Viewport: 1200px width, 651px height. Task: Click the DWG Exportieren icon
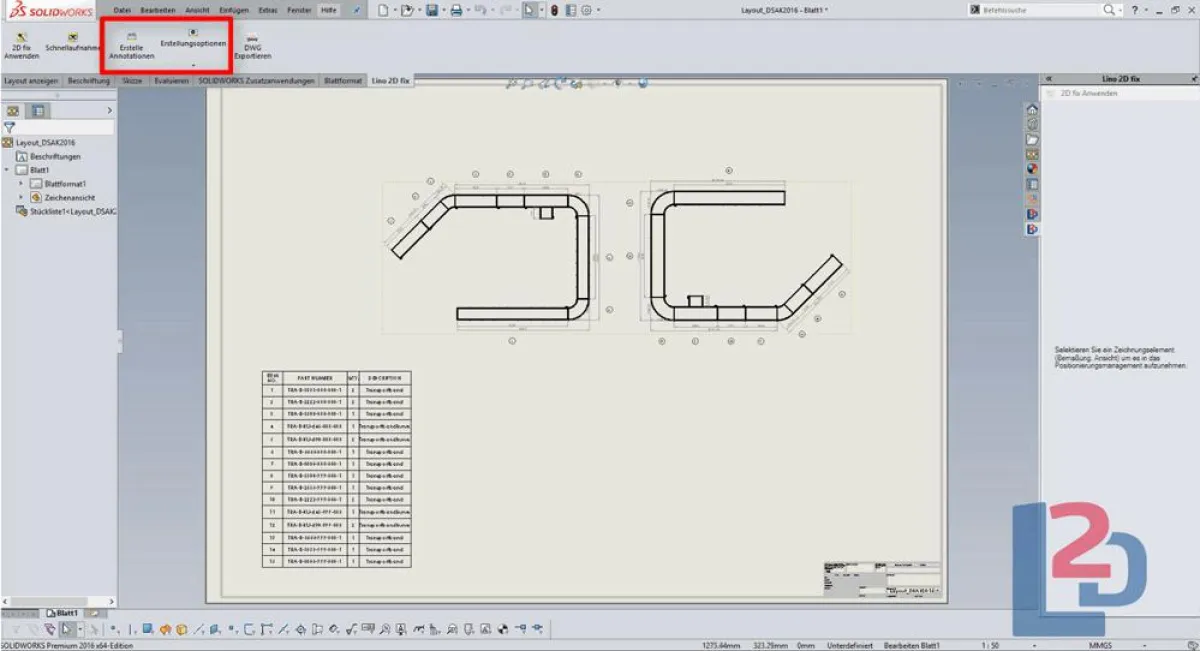pyautogui.click(x=253, y=44)
